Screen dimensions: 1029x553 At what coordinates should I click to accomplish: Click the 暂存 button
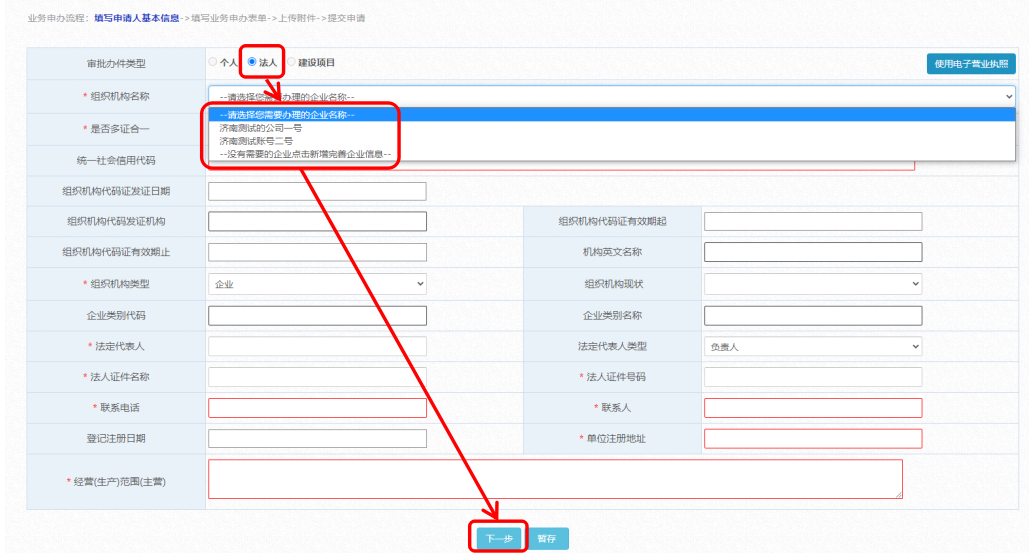(547, 539)
